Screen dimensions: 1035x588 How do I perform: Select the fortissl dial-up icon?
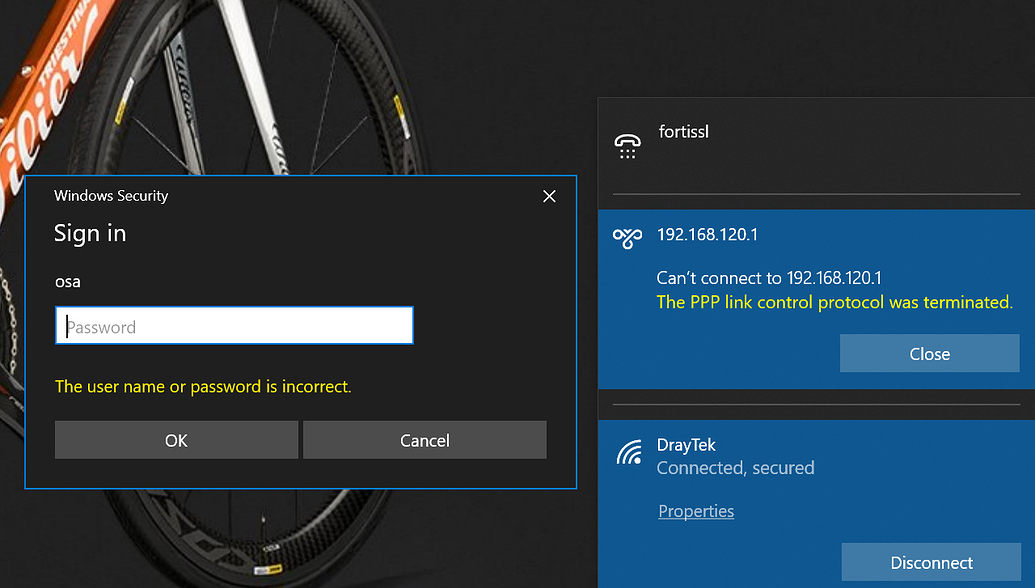pyautogui.click(x=627, y=146)
